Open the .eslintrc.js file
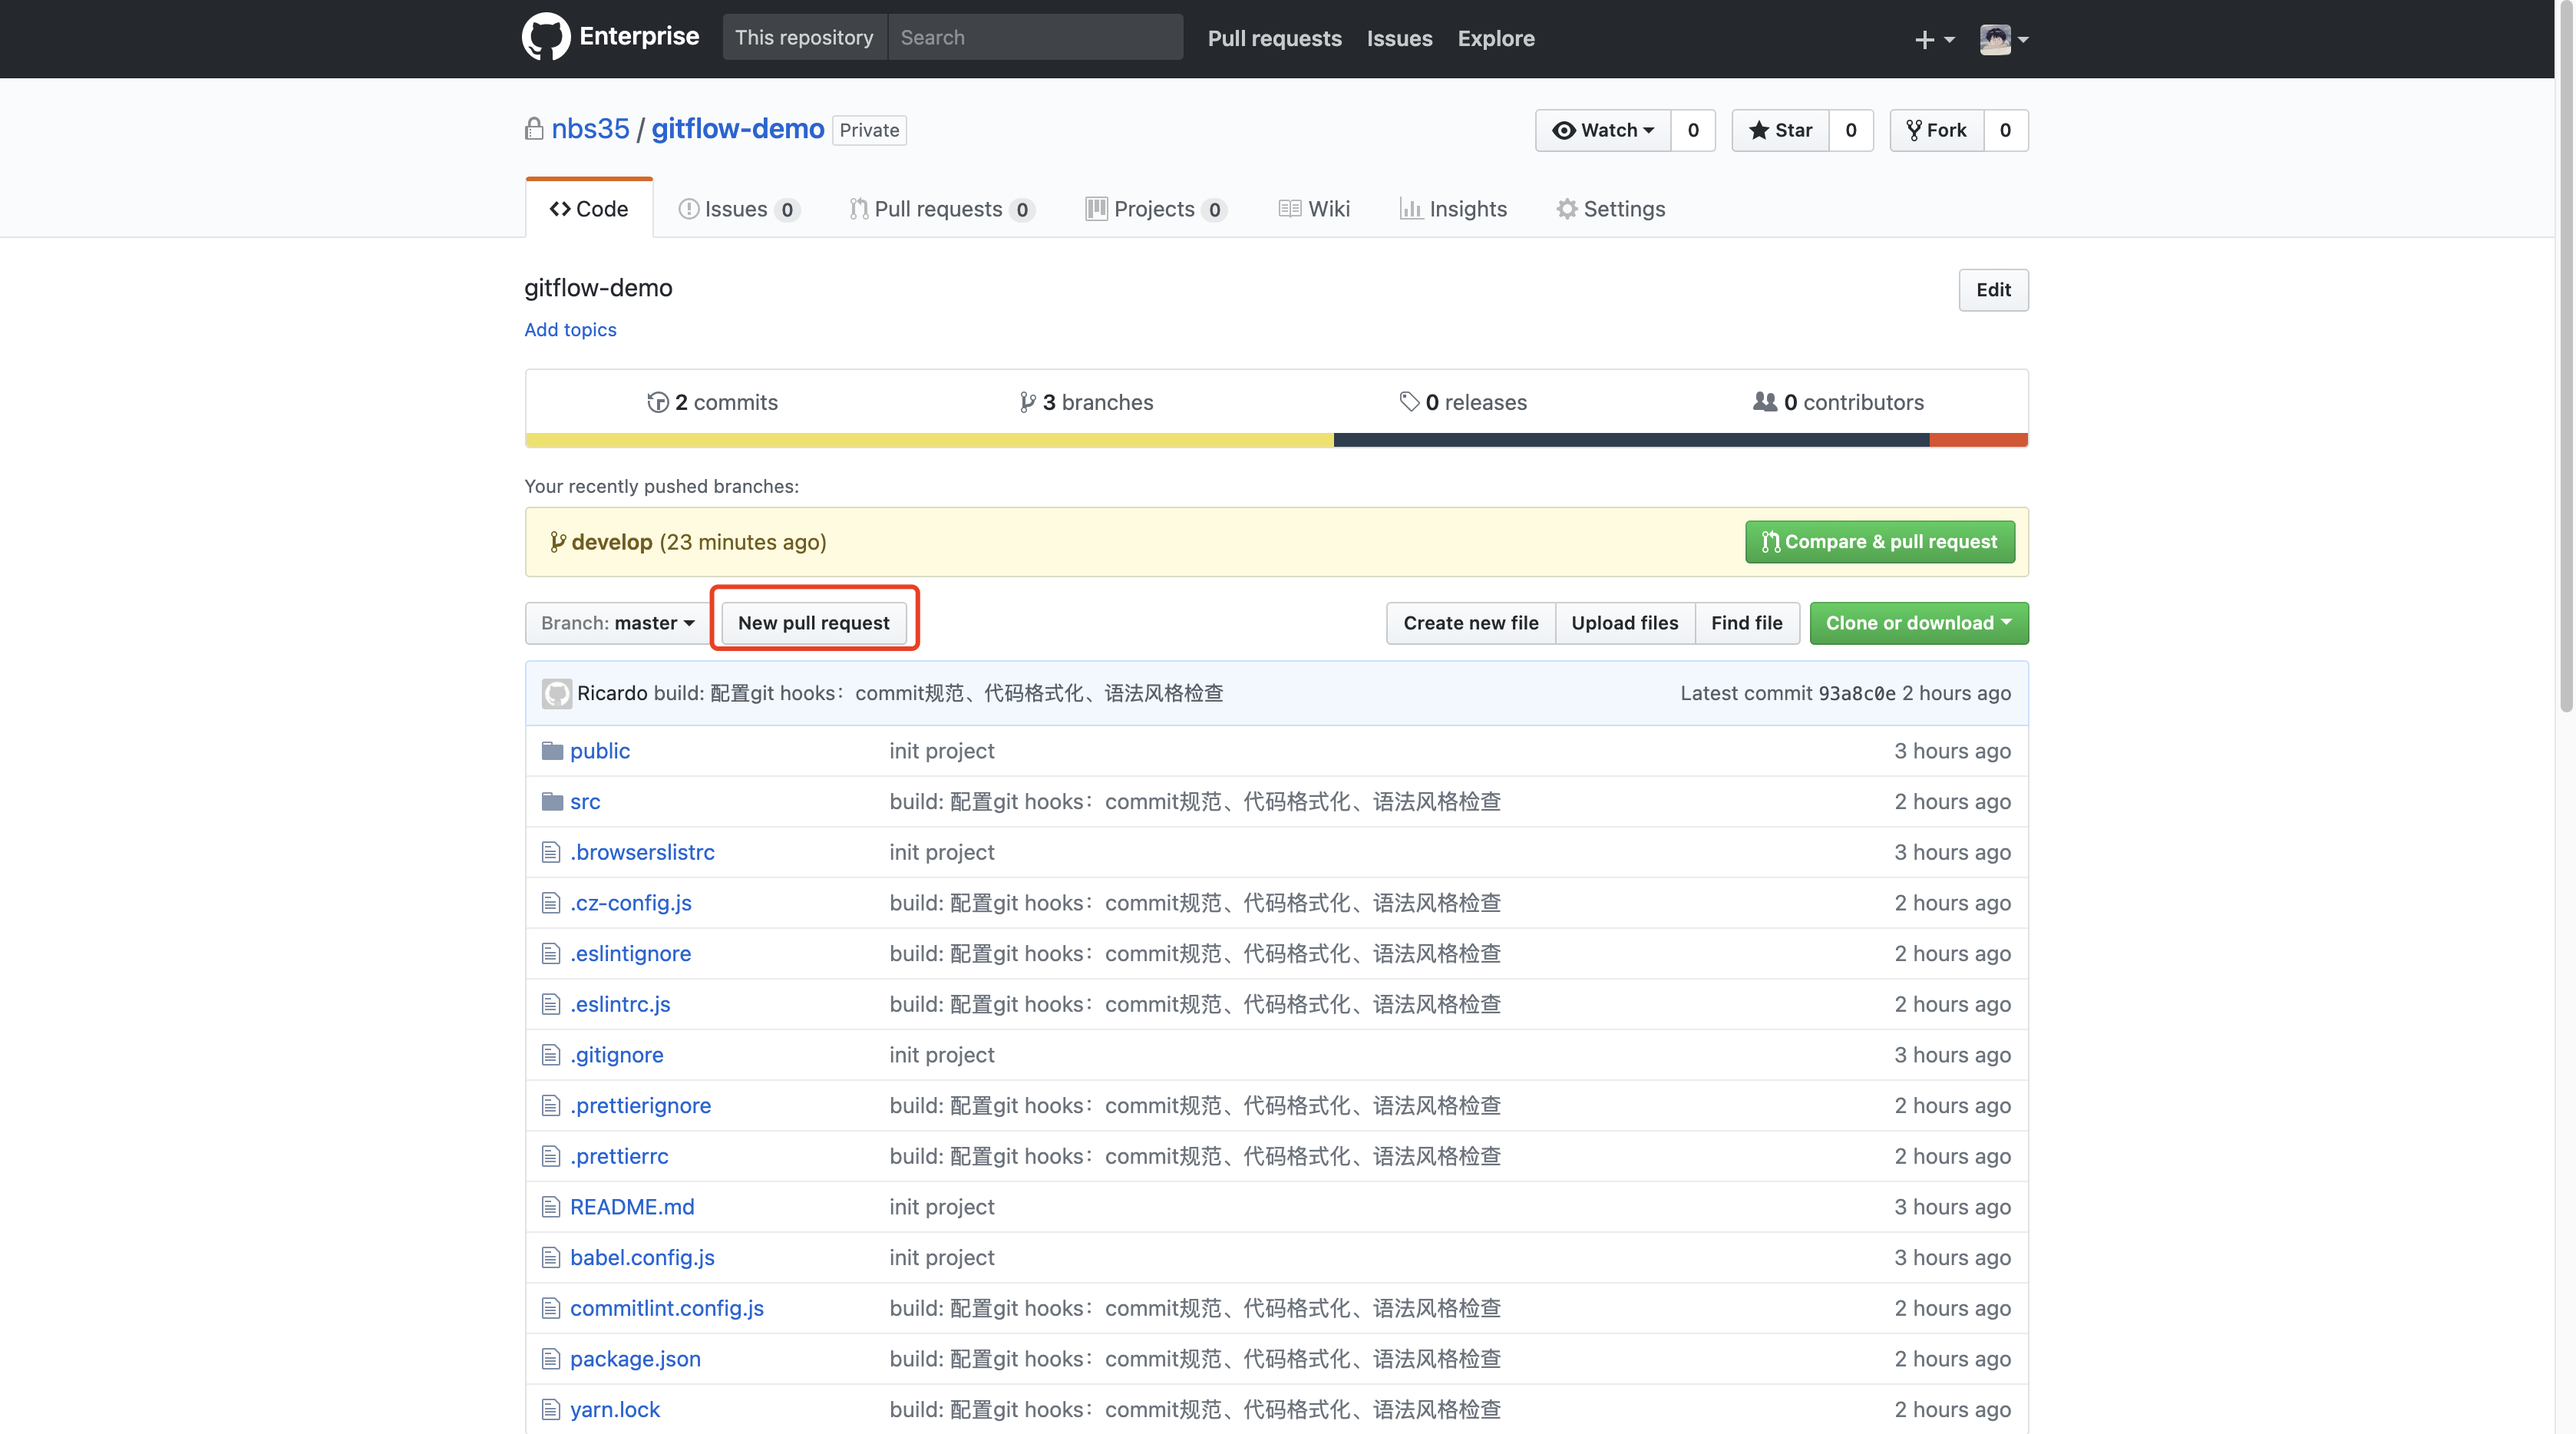 pos(620,1004)
